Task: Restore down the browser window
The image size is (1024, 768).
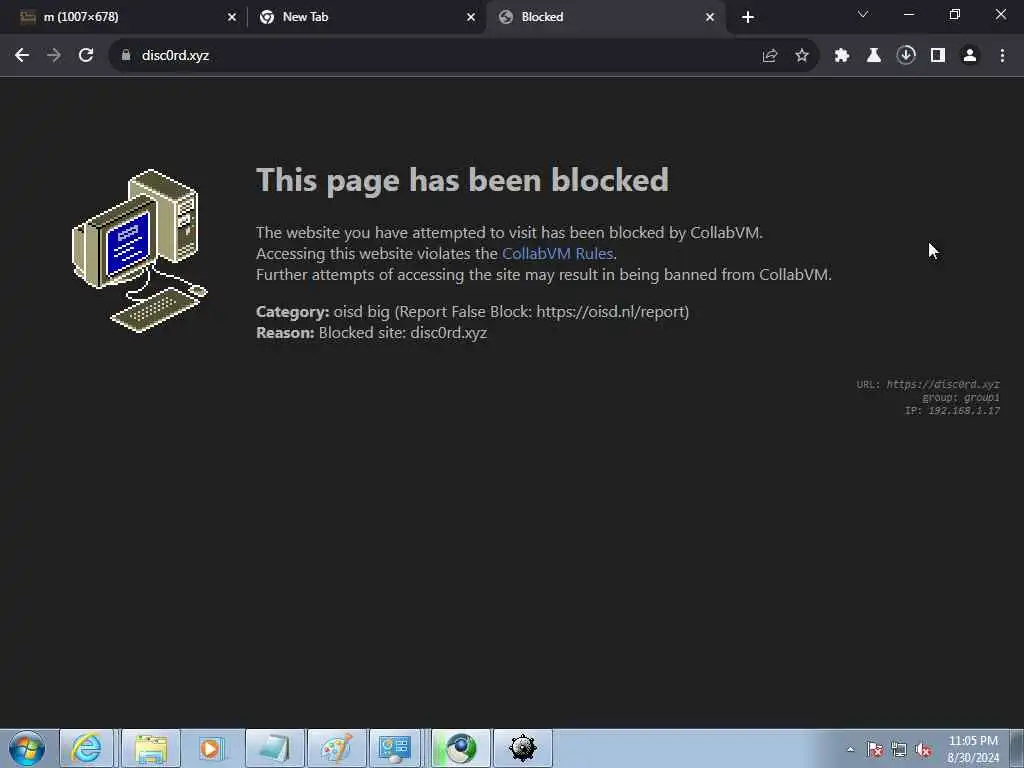Action: (955, 14)
